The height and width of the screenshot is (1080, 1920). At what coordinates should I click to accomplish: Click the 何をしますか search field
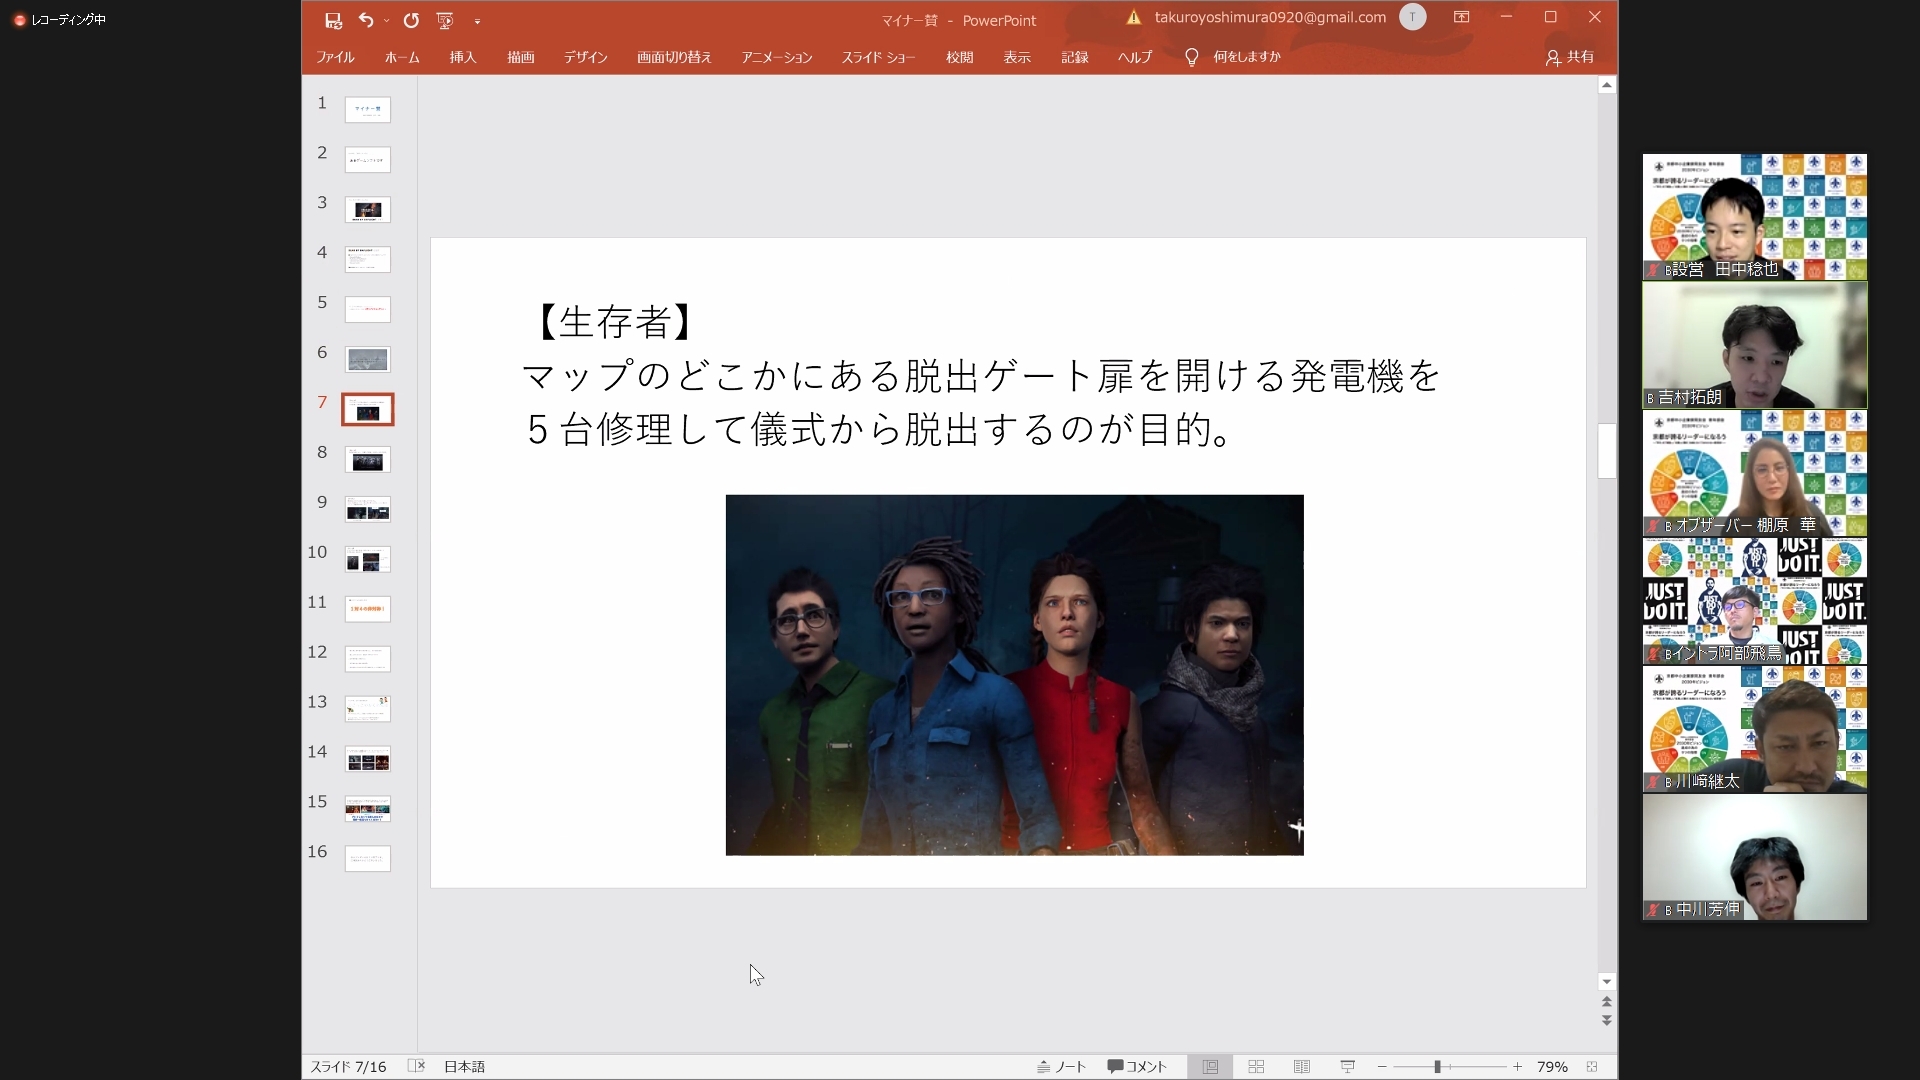pos(1246,57)
